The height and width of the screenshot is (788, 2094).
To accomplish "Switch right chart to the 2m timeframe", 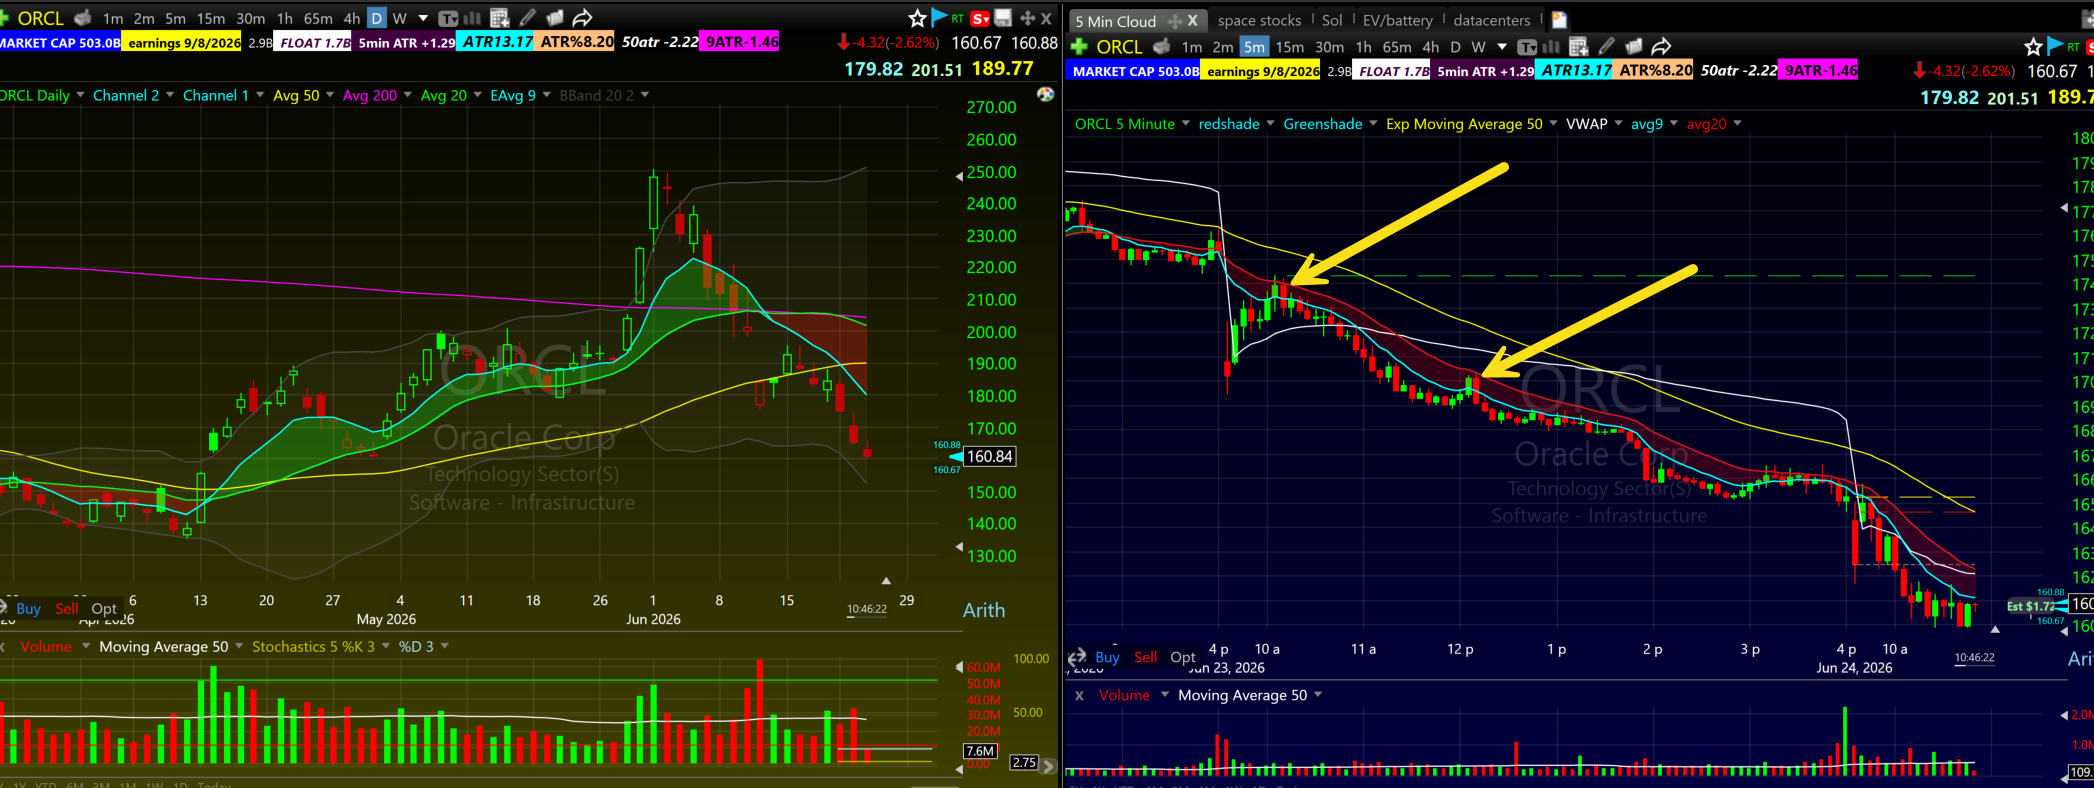I will click(x=1223, y=47).
